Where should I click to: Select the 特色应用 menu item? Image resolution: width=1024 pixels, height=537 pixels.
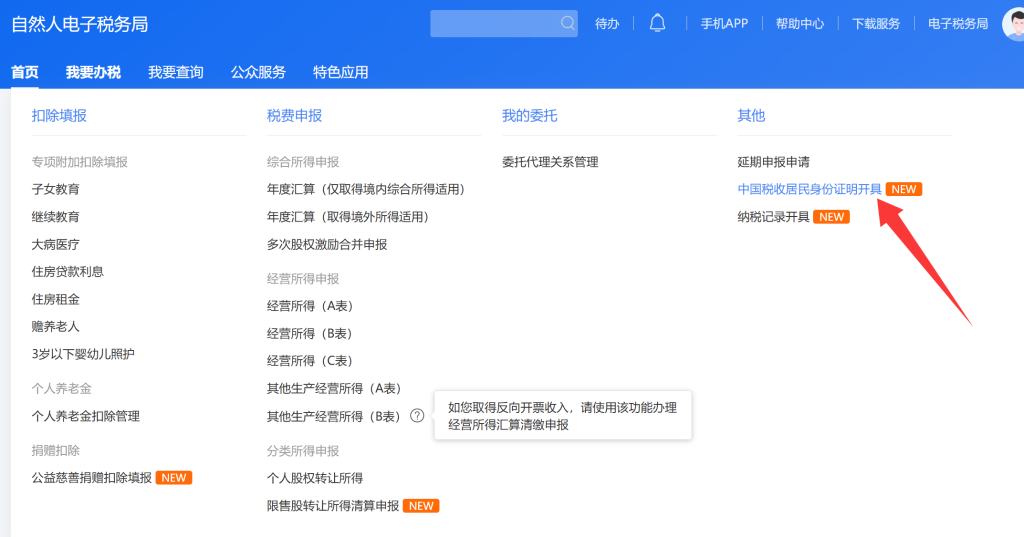[341, 72]
